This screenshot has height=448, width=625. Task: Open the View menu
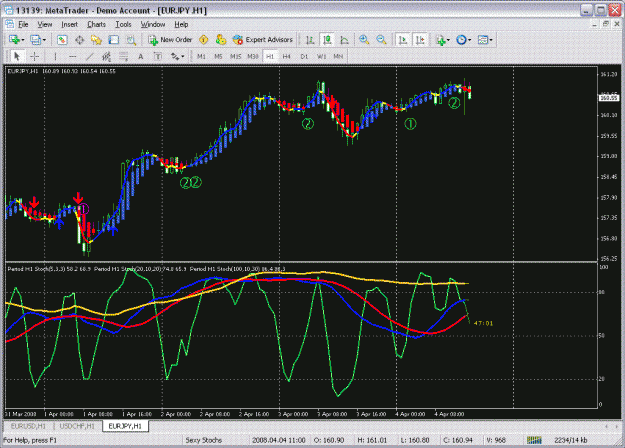coord(45,24)
